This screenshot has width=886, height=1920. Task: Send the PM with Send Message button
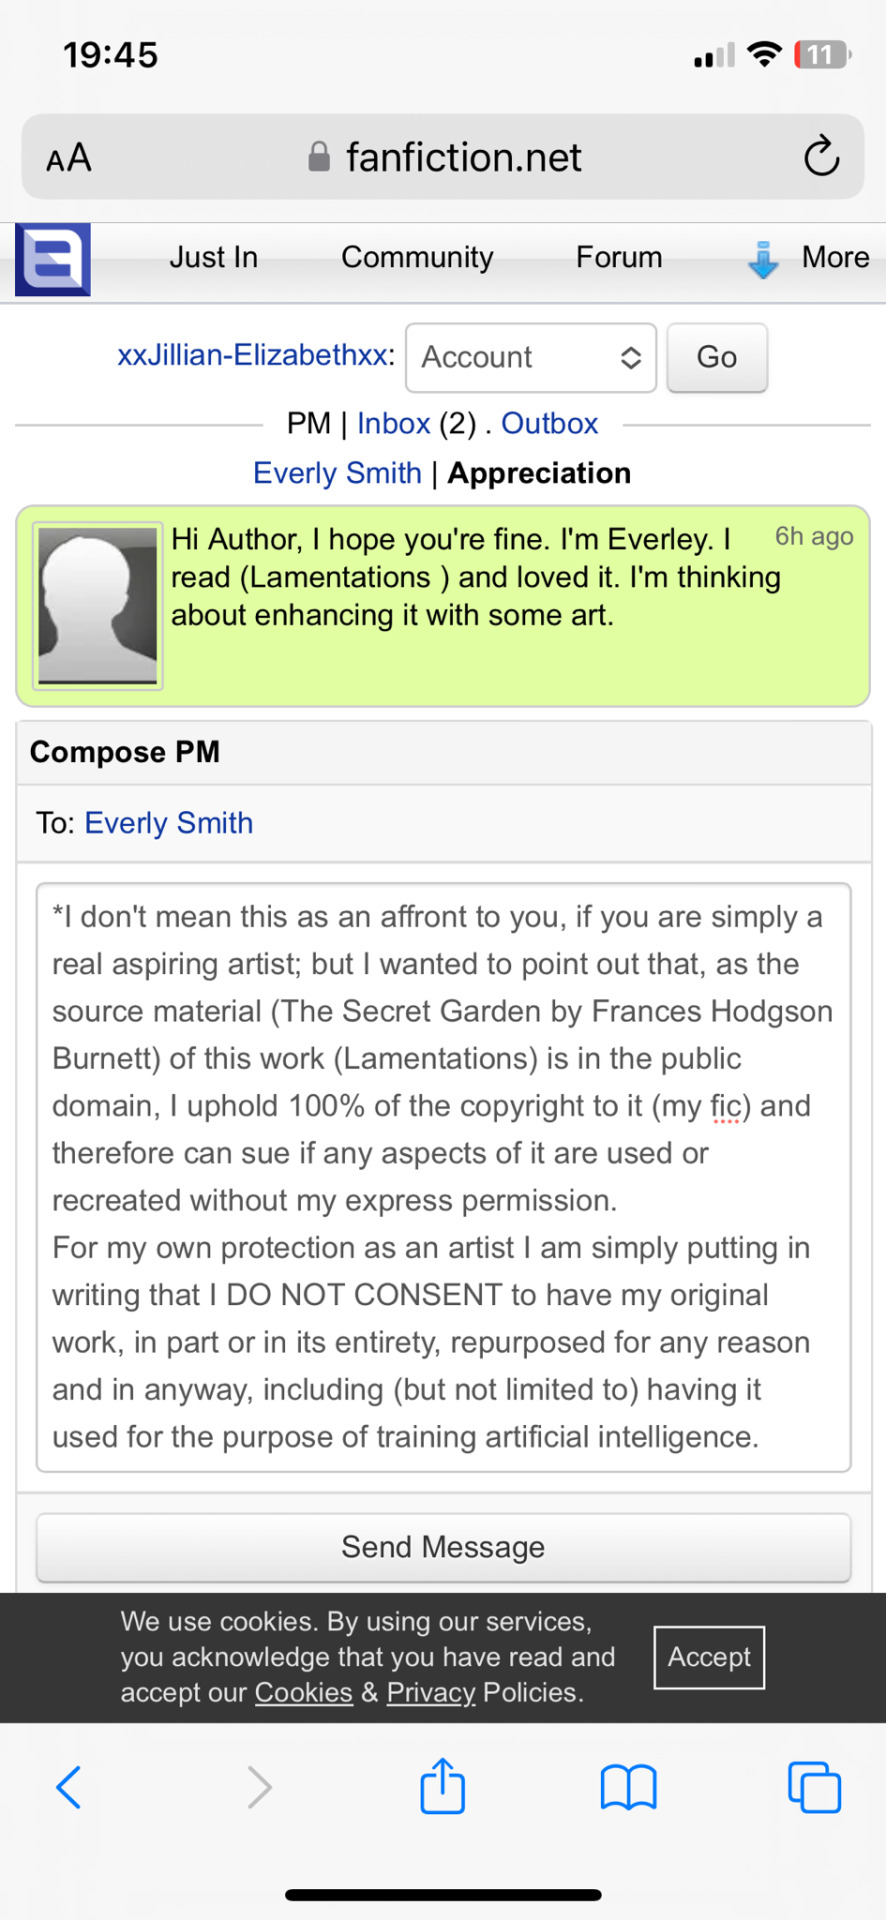point(443,1547)
